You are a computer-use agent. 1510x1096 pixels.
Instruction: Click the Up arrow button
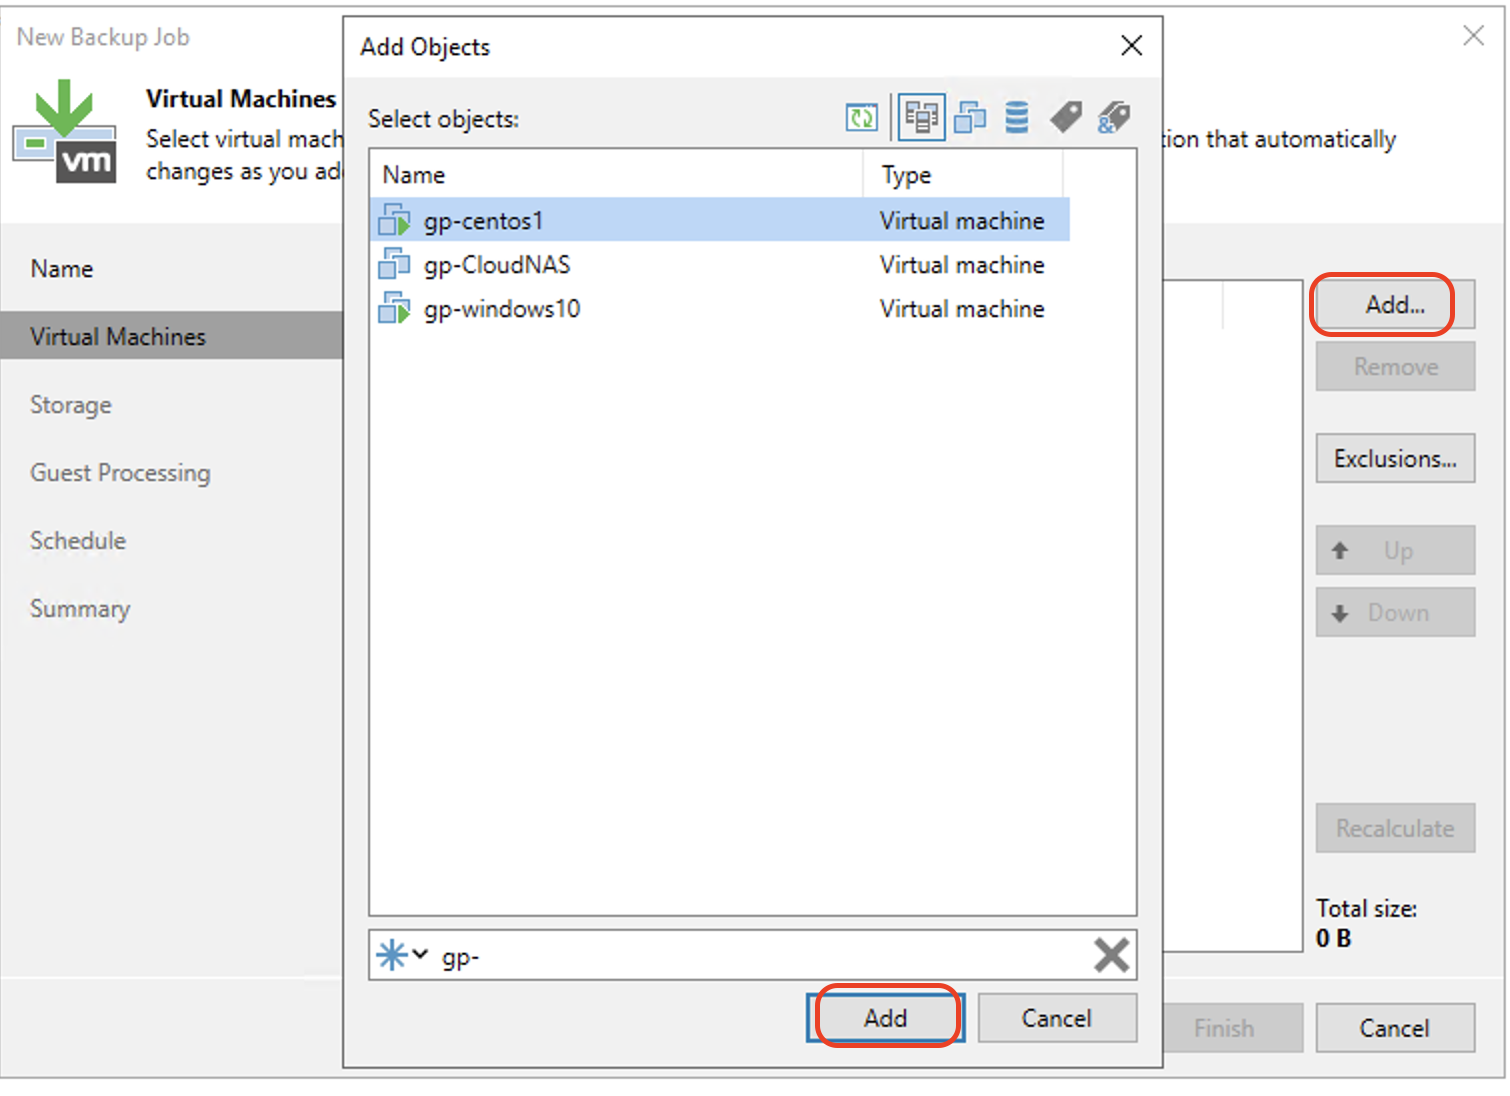[1395, 550]
